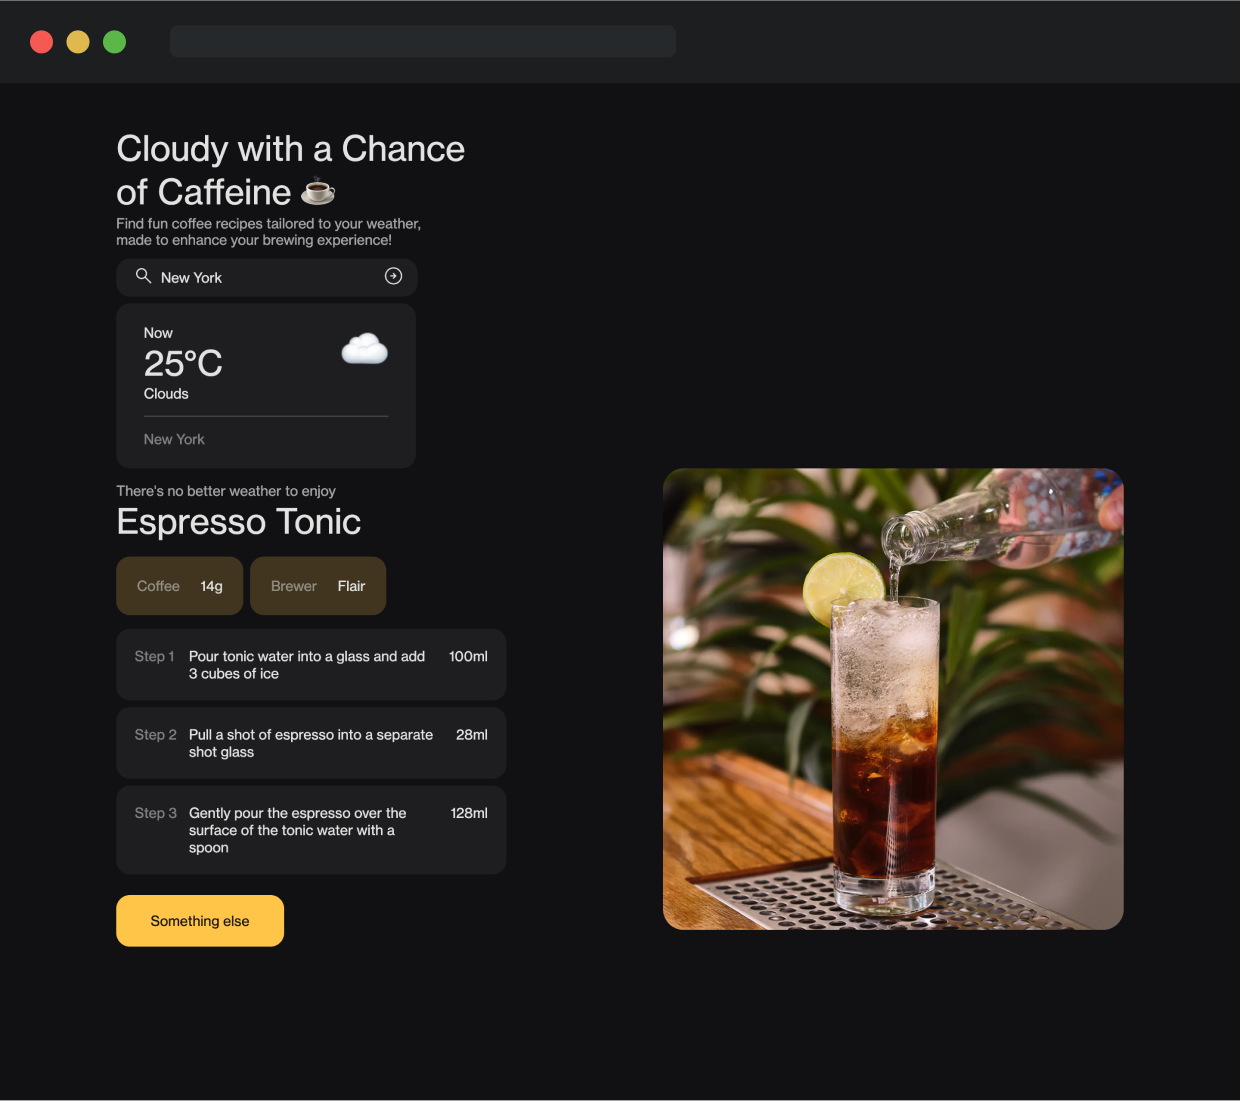Click the New York city search field

(266, 277)
